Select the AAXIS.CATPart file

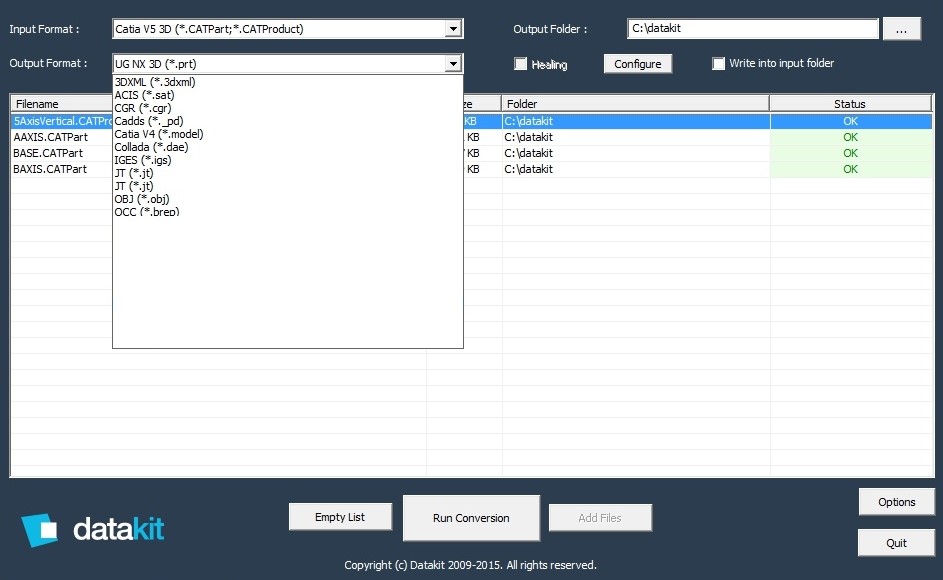[51, 137]
